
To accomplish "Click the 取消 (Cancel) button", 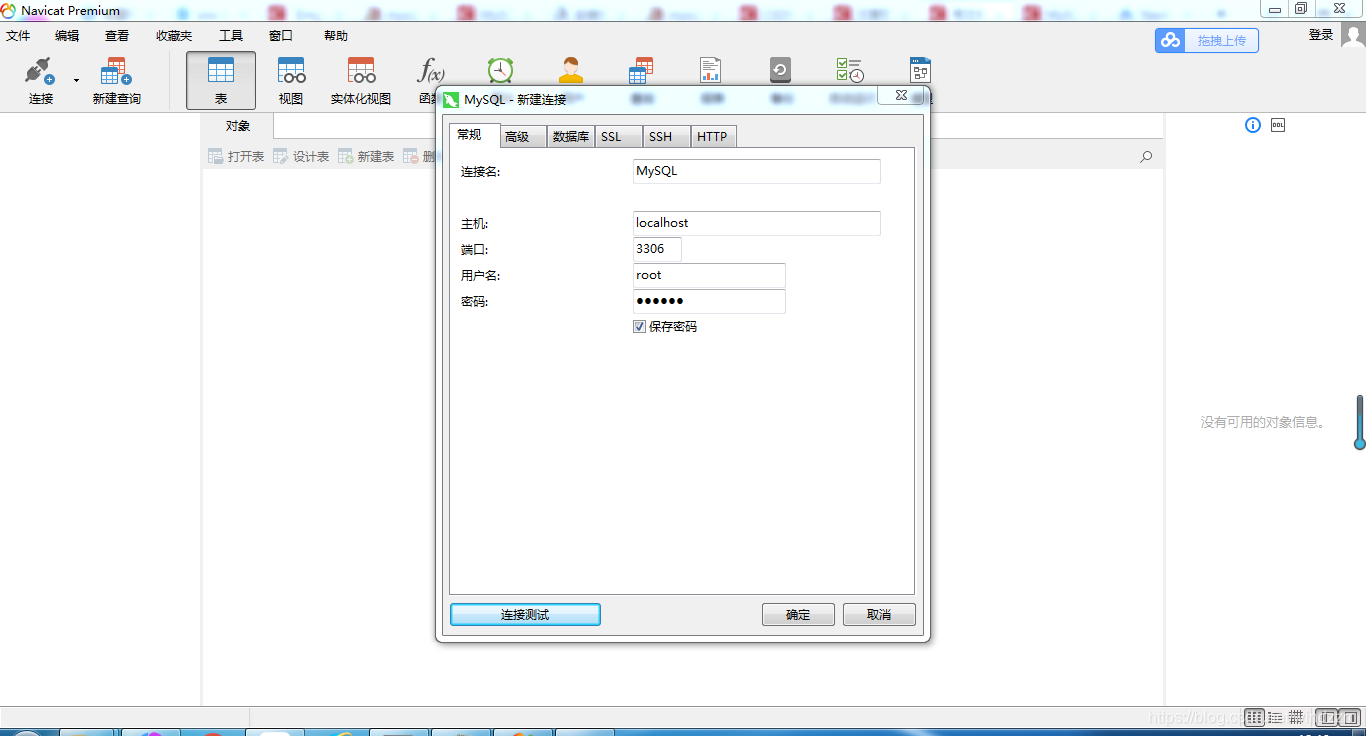I will pyautogui.click(x=879, y=615).
